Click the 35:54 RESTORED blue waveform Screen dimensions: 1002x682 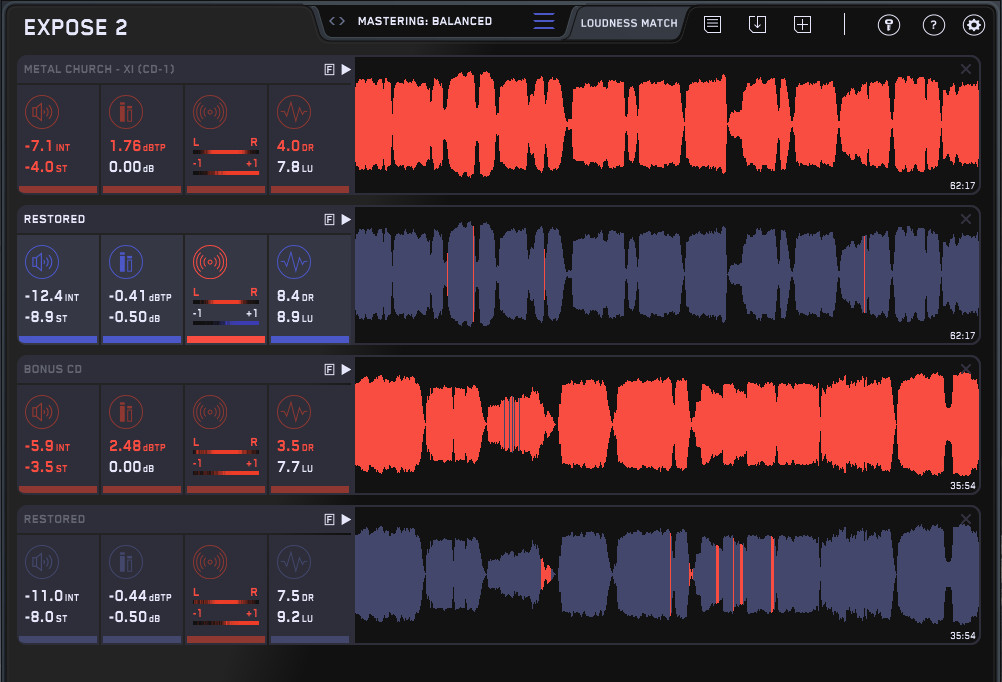667,575
